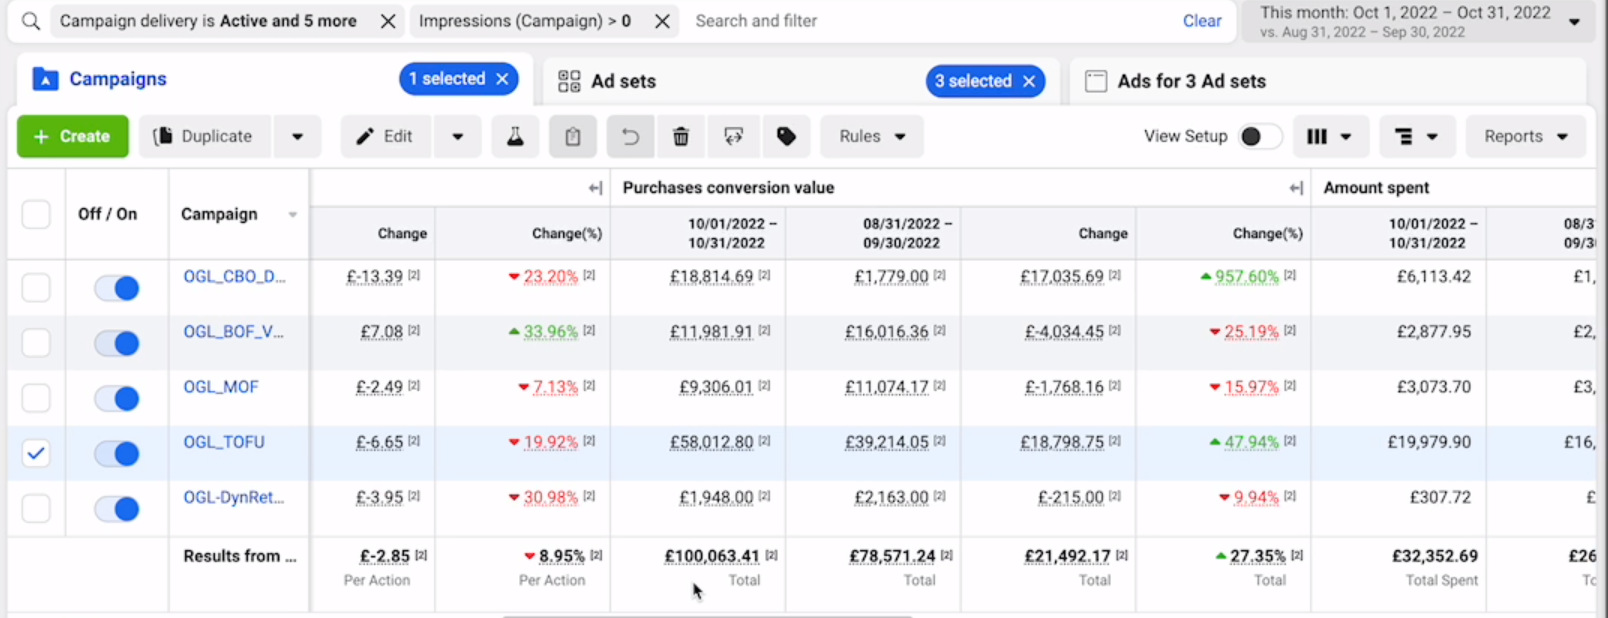Click the £18,814.69 purchases value
The height and width of the screenshot is (618, 1608).
(x=712, y=277)
